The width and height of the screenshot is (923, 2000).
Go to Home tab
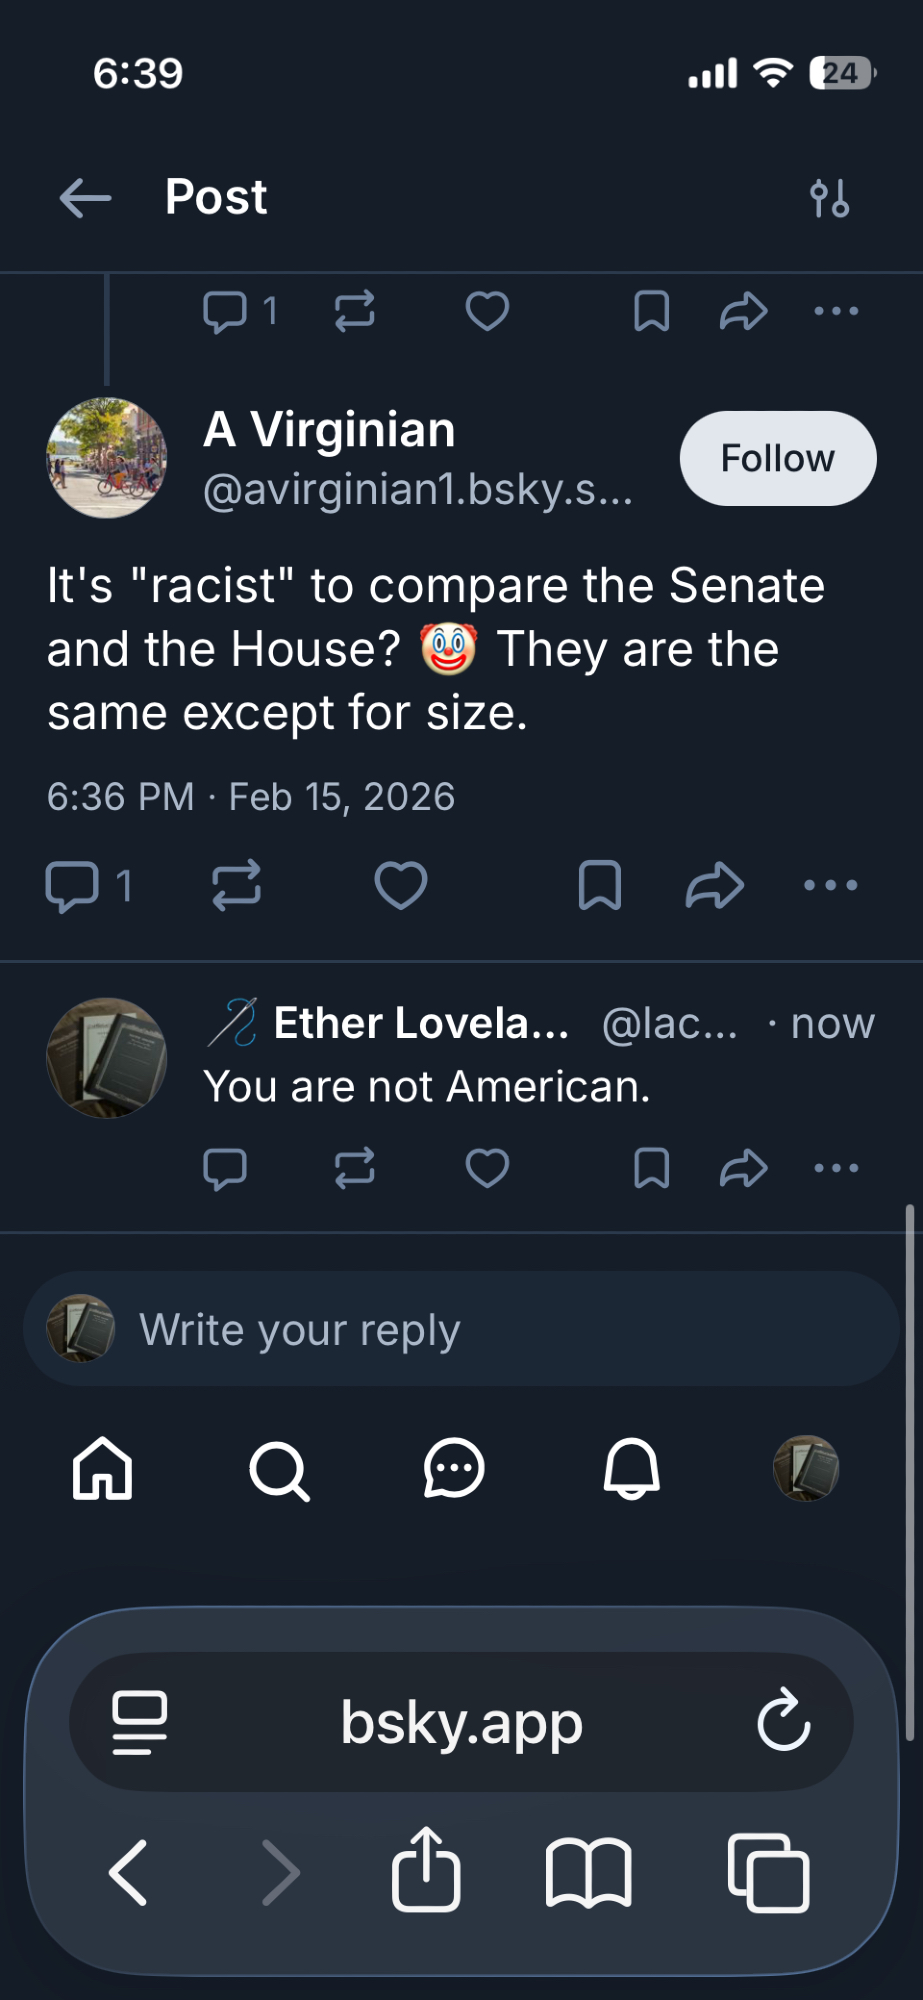click(102, 1469)
